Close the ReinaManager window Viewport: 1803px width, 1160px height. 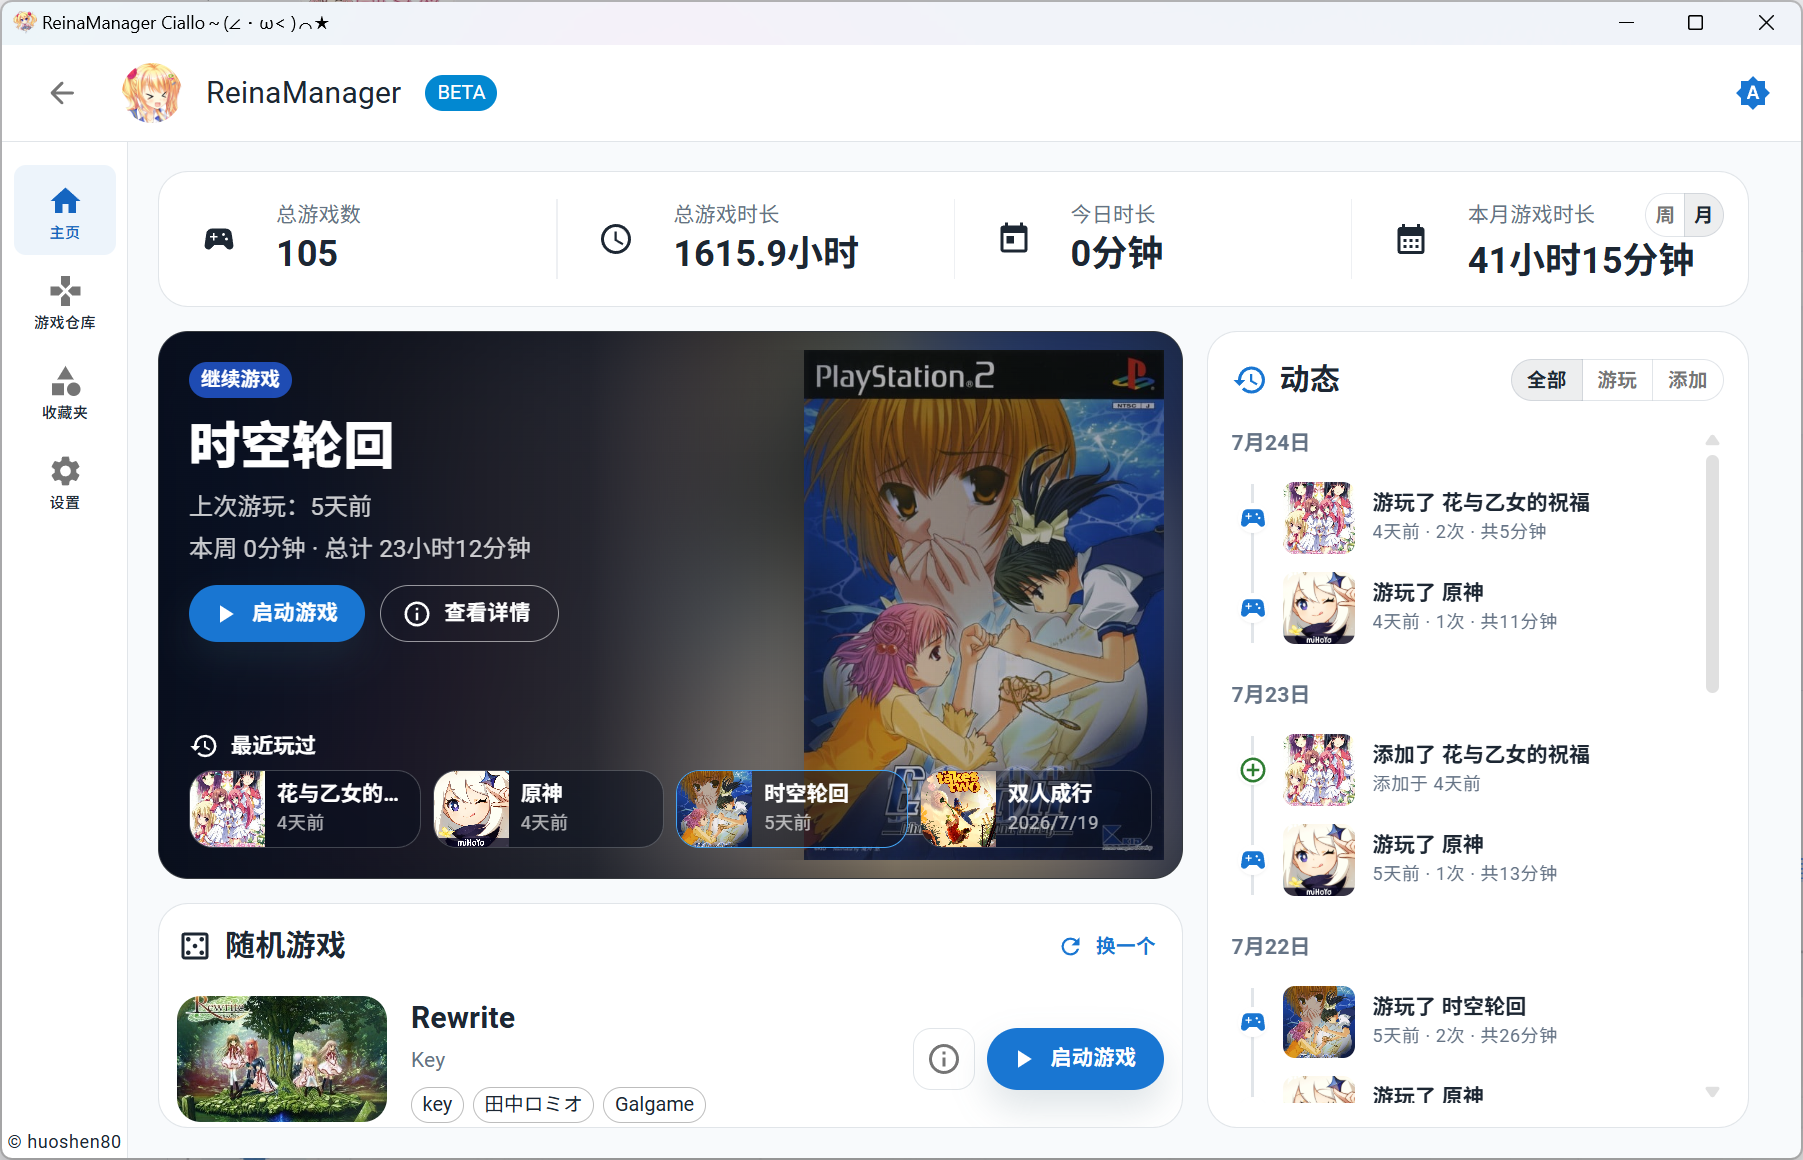[x=1766, y=23]
